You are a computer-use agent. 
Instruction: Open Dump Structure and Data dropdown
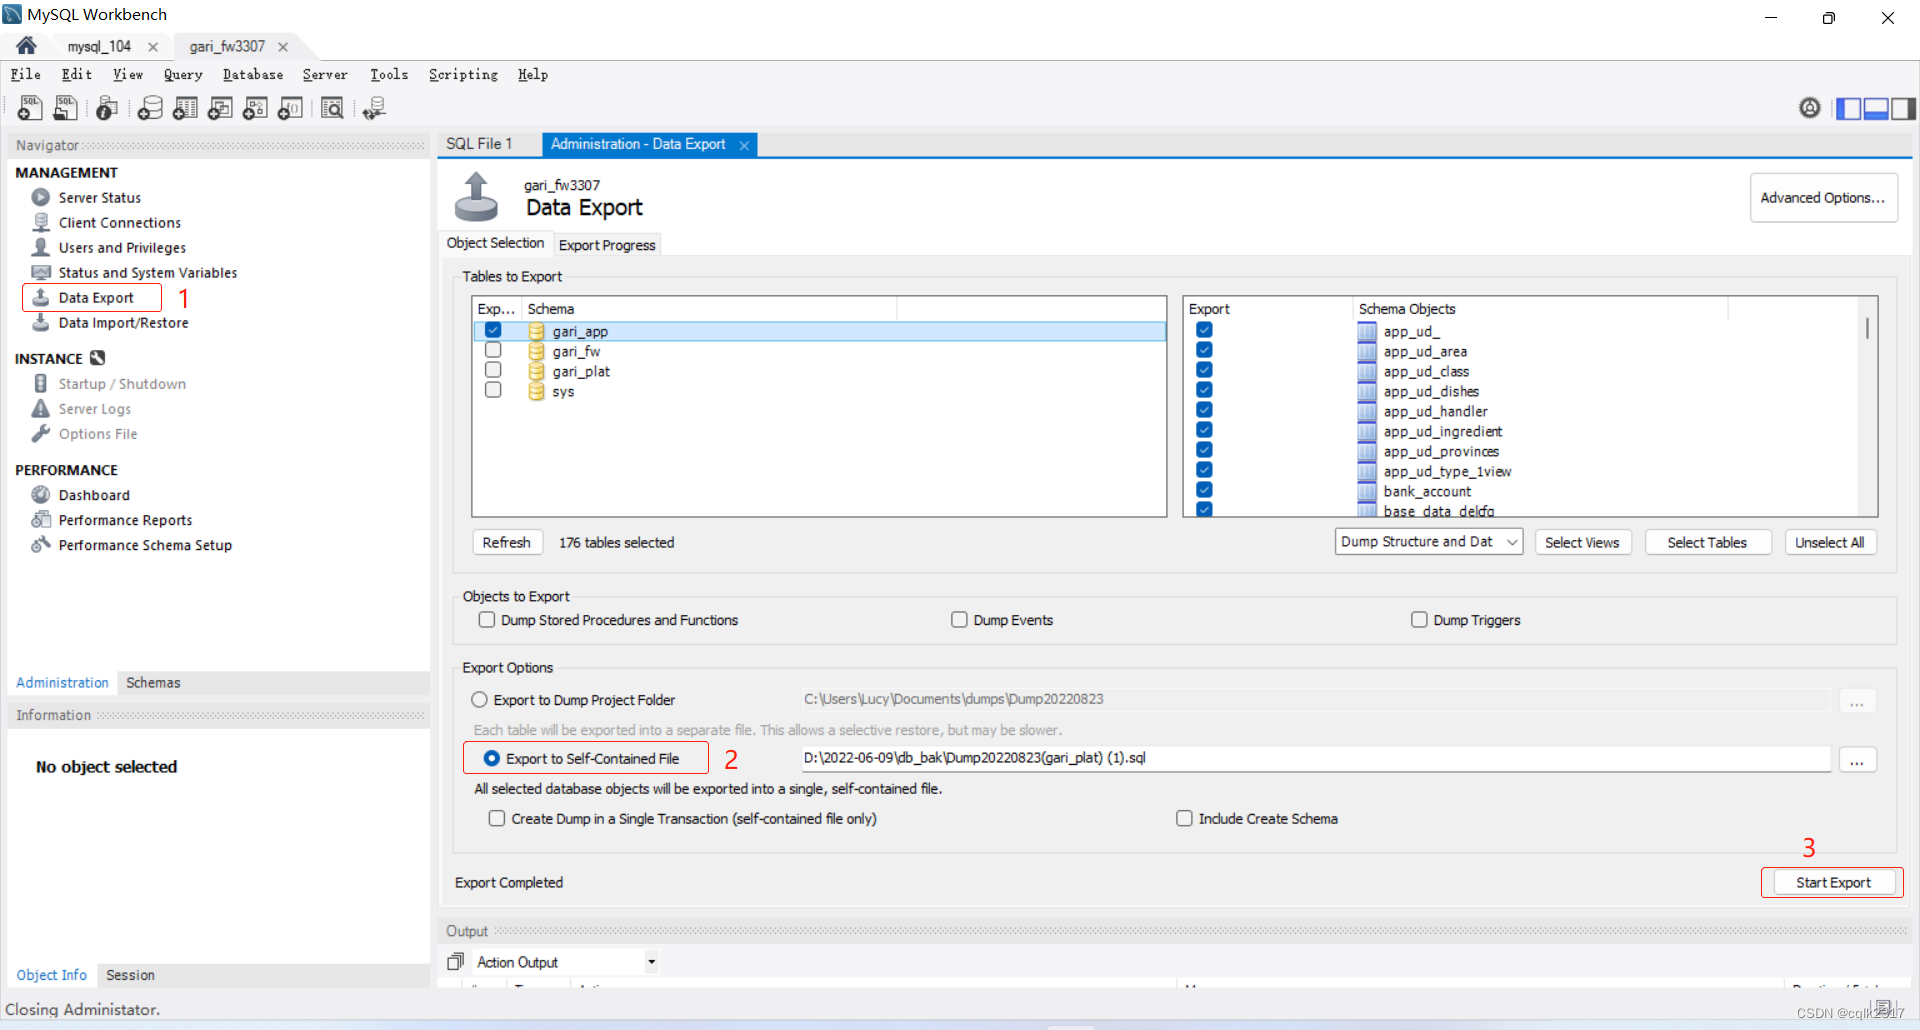pos(1429,542)
